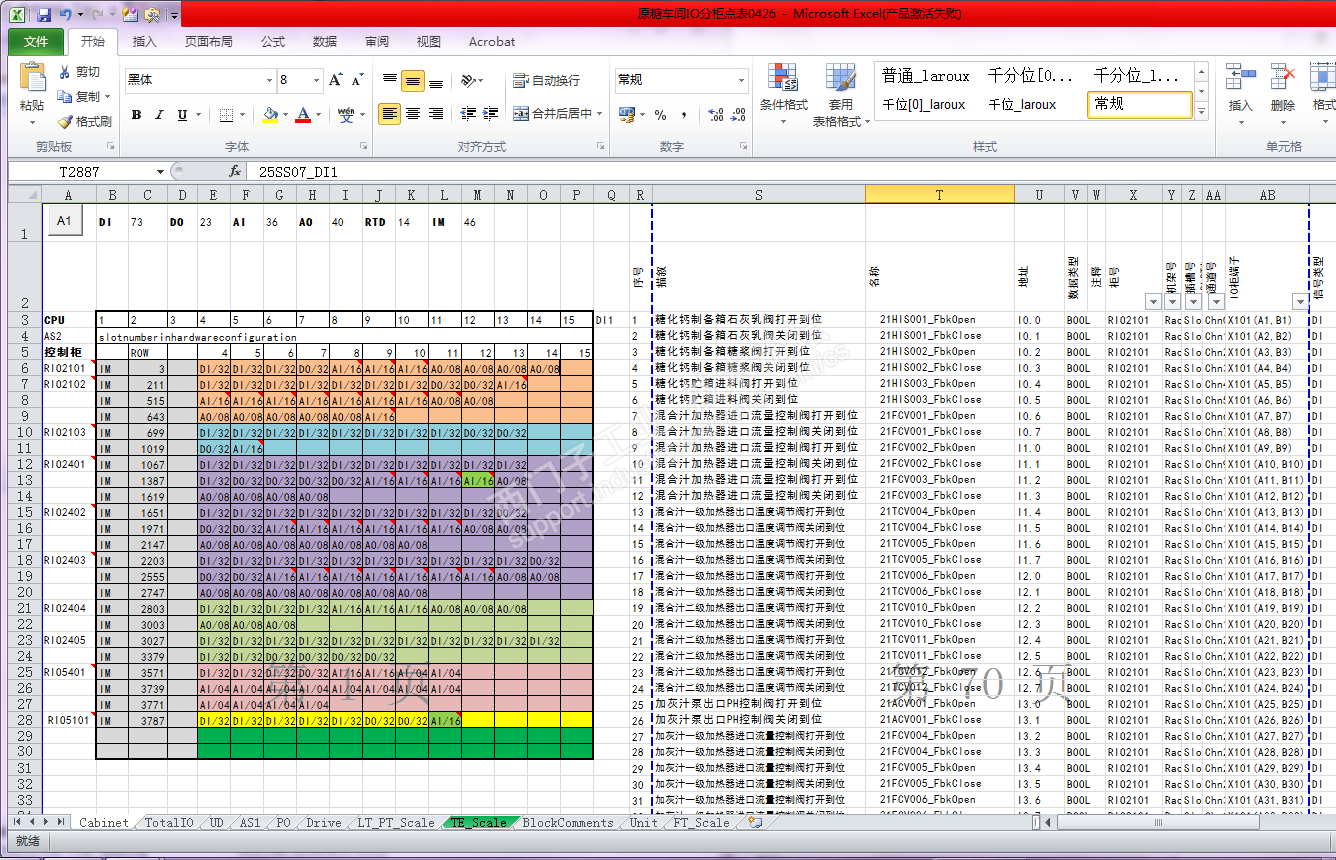Open the font name dropdown showing 黑体

pyautogui.click(x=269, y=80)
